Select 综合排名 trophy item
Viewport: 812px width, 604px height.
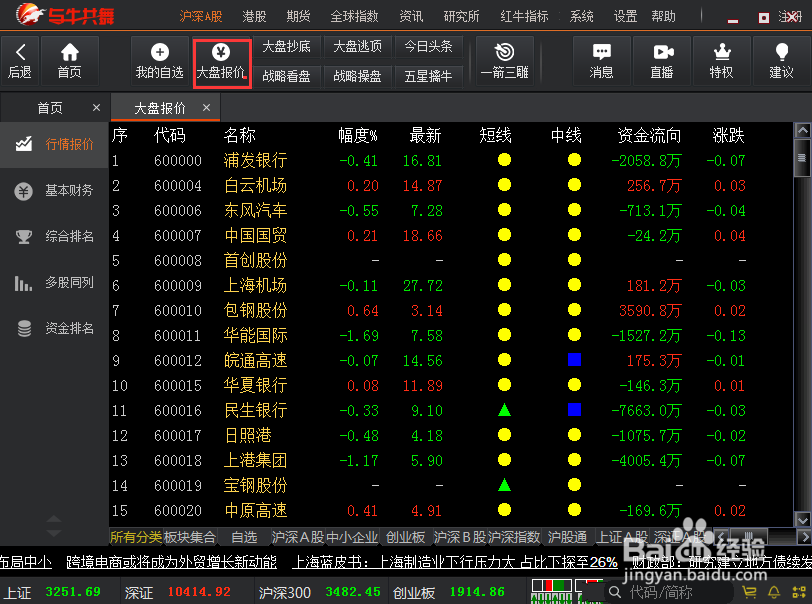click(54, 237)
